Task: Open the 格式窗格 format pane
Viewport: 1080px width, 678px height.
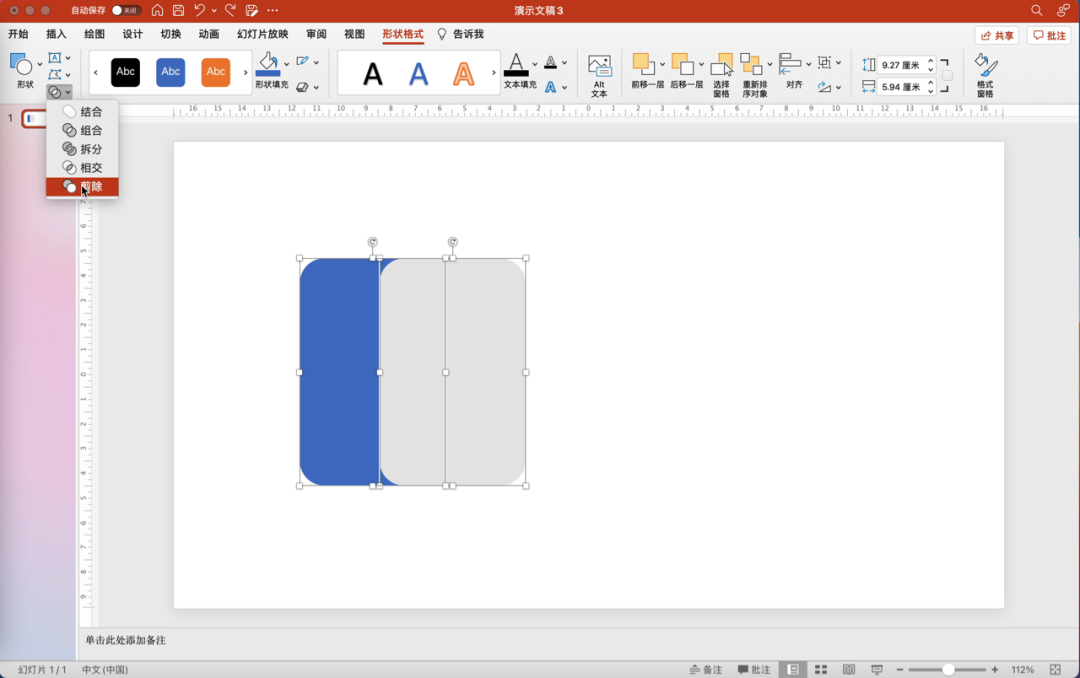Action: pos(986,75)
